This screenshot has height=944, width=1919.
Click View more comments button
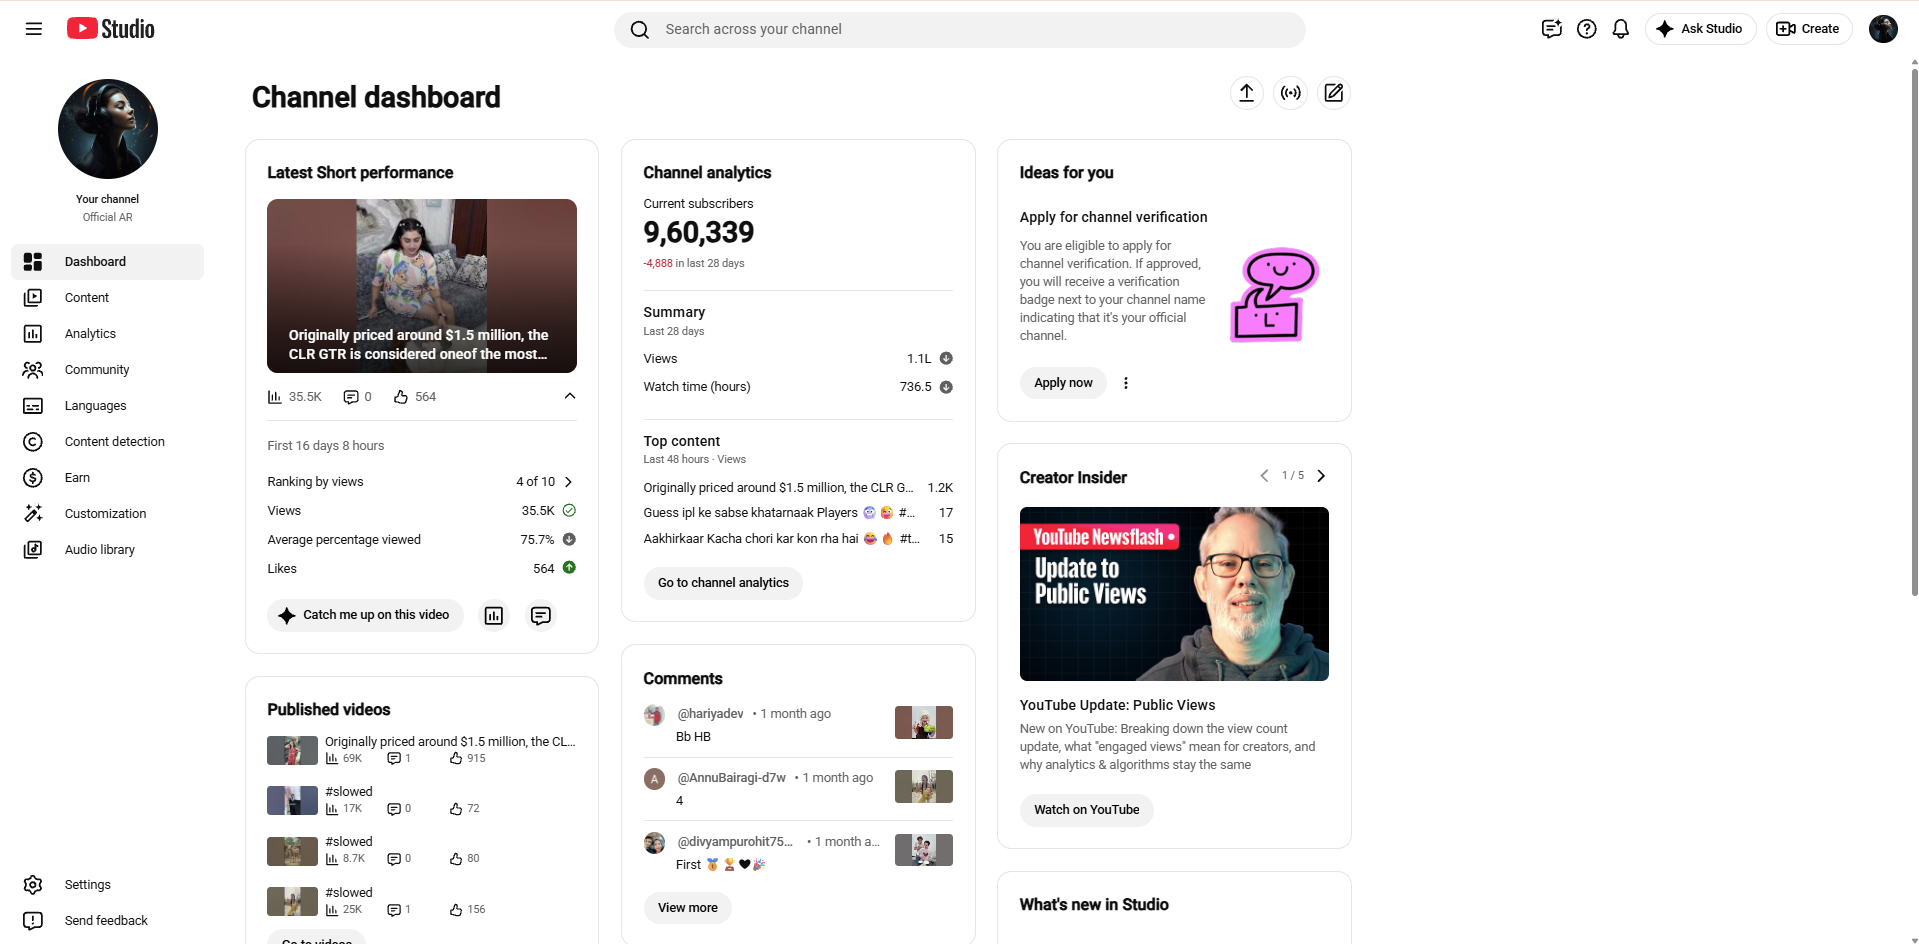click(x=688, y=908)
